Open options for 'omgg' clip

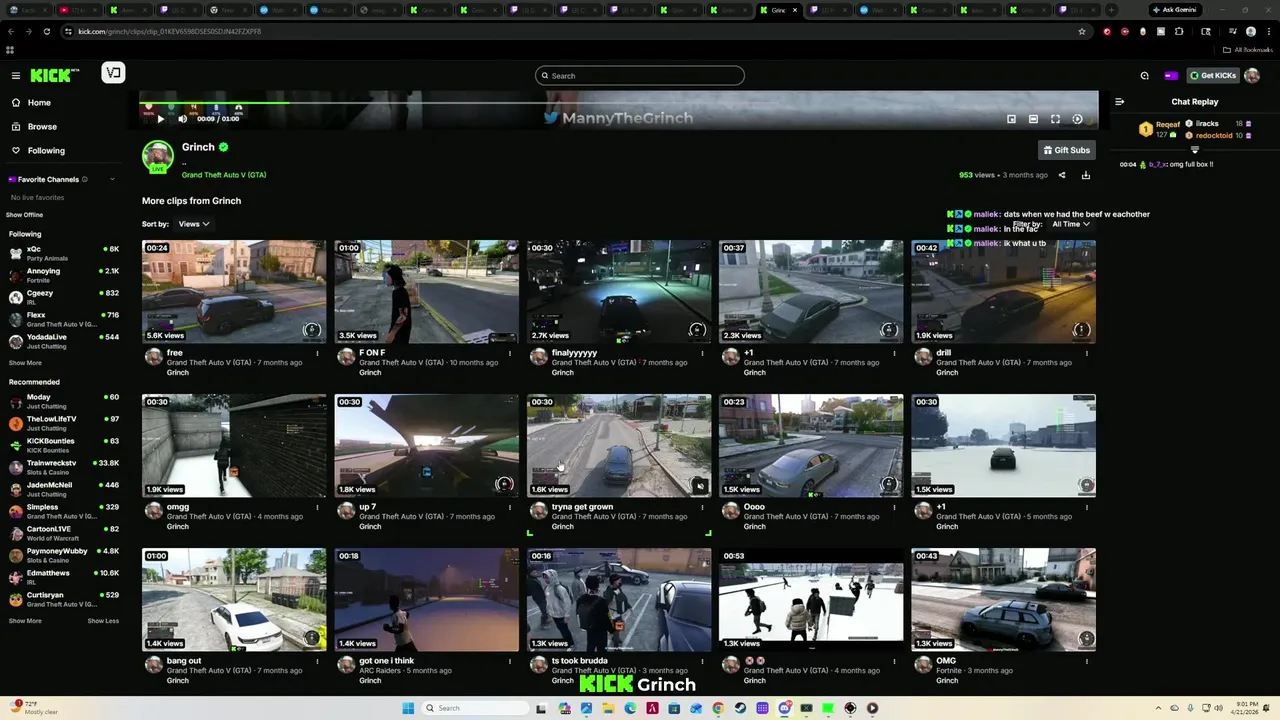point(318,507)
